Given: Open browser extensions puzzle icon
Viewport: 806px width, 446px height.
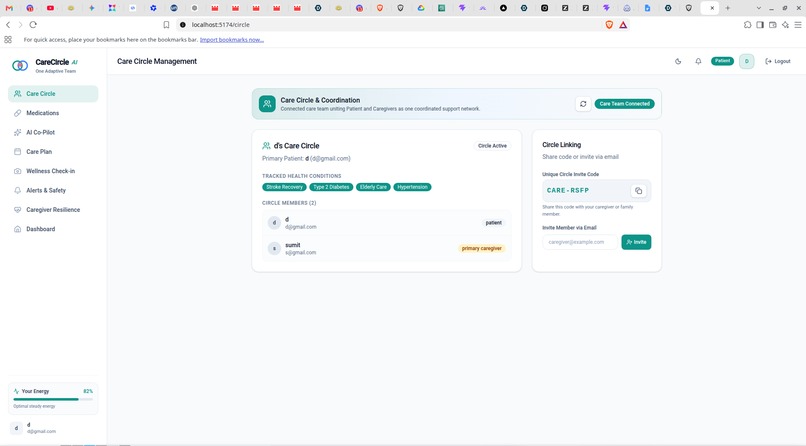Looking at the screenshot, I should pyautogui.click(x=747, y=25).
